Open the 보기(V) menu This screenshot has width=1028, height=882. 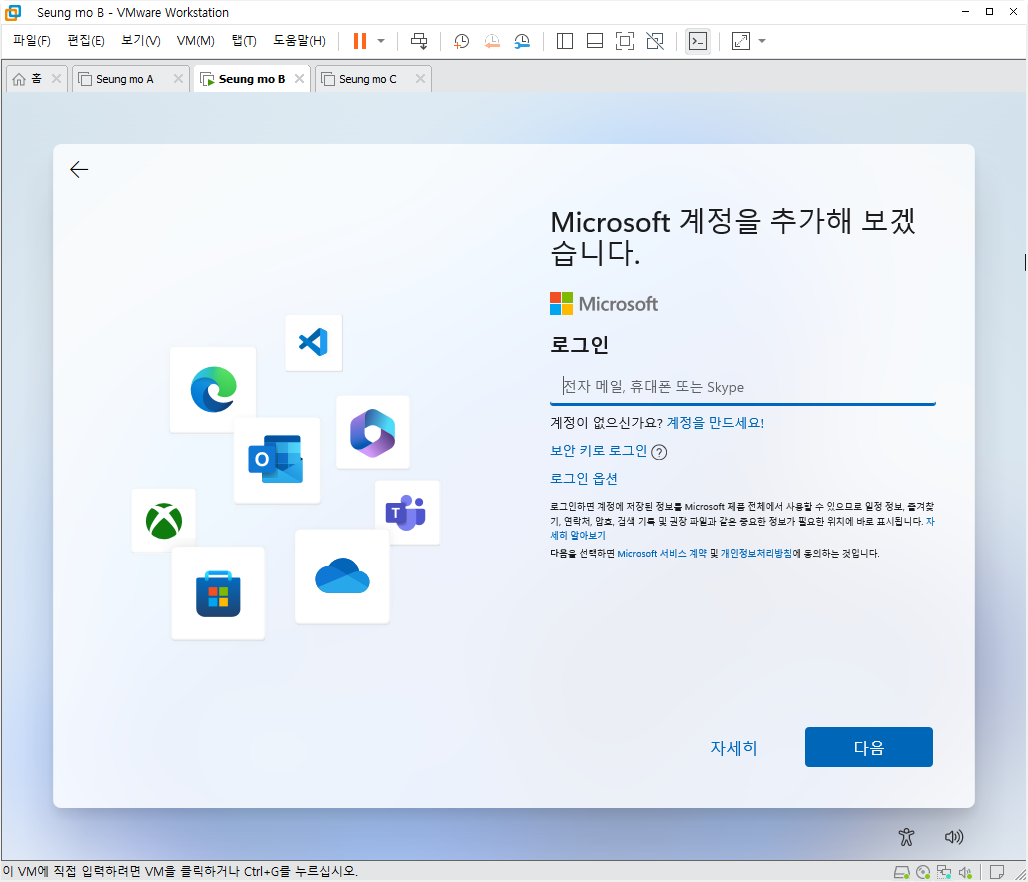point(141,41)
